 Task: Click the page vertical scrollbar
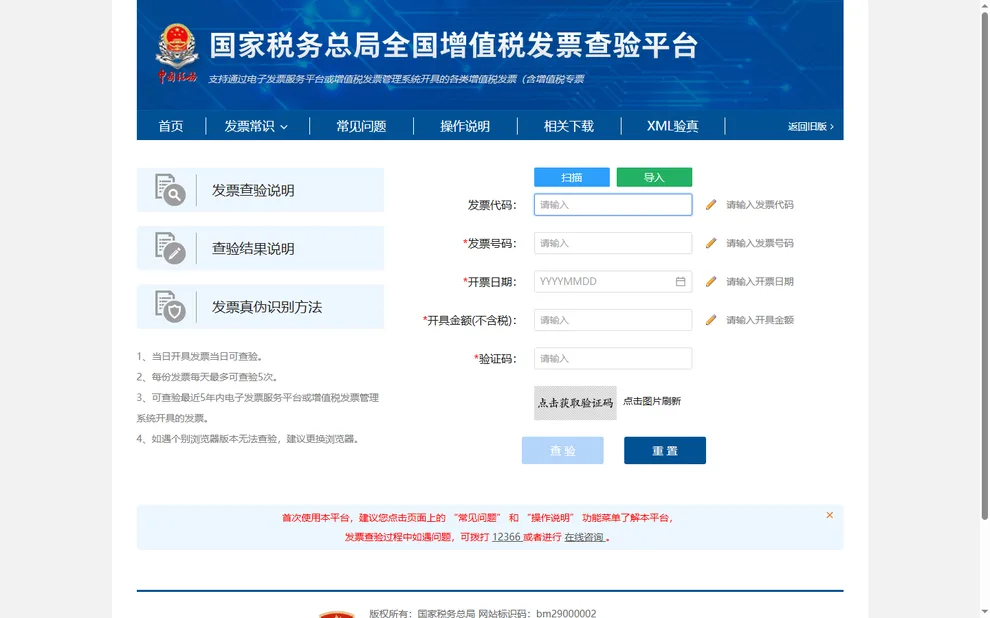click(x=984, y=265)
